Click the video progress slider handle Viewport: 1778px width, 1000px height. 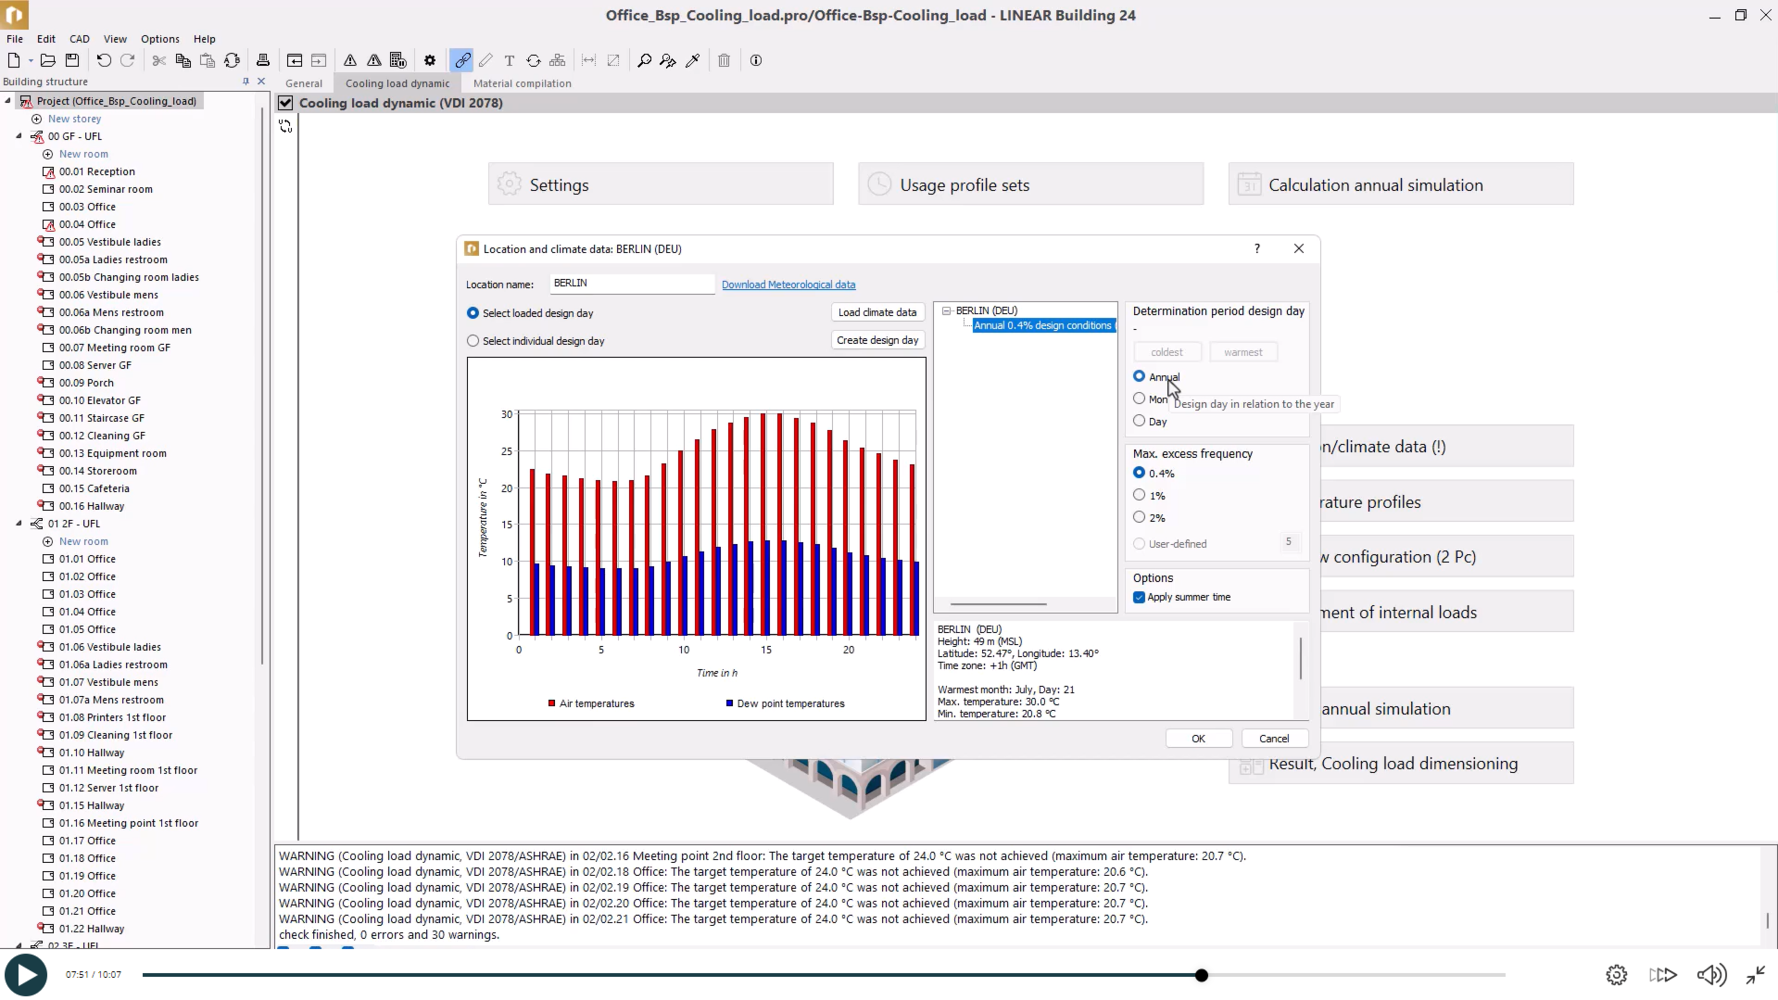[1201, 975]
